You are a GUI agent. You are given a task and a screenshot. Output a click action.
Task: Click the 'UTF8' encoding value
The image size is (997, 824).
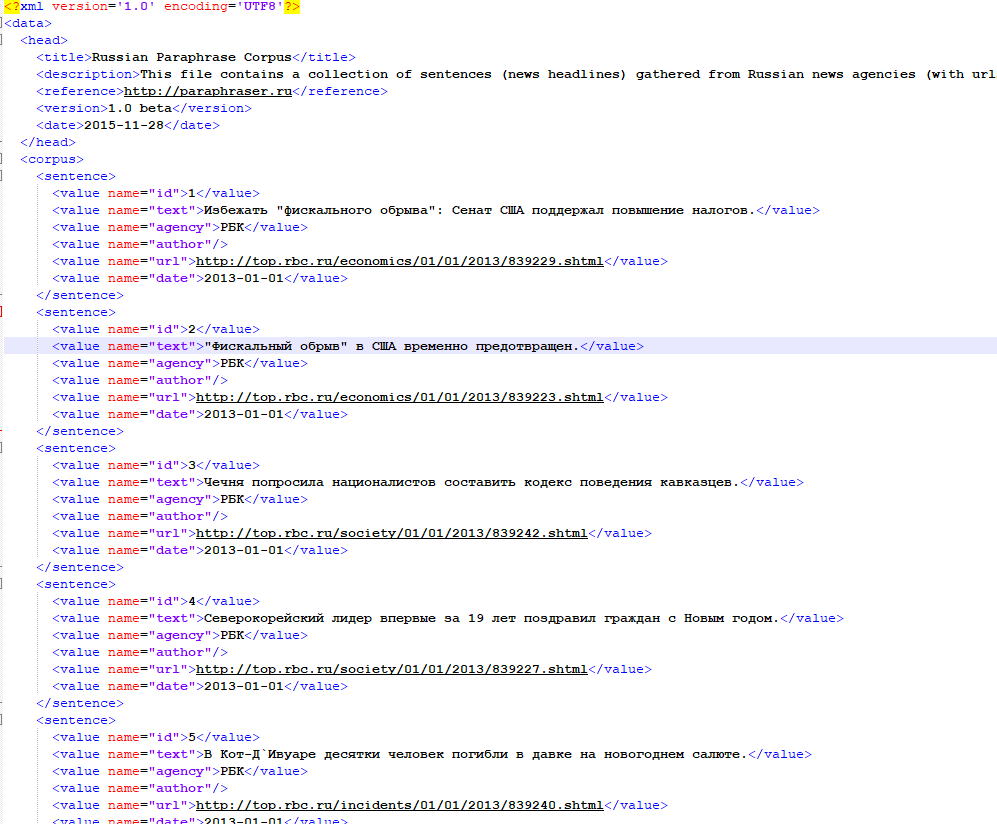[x=260, y=6]
